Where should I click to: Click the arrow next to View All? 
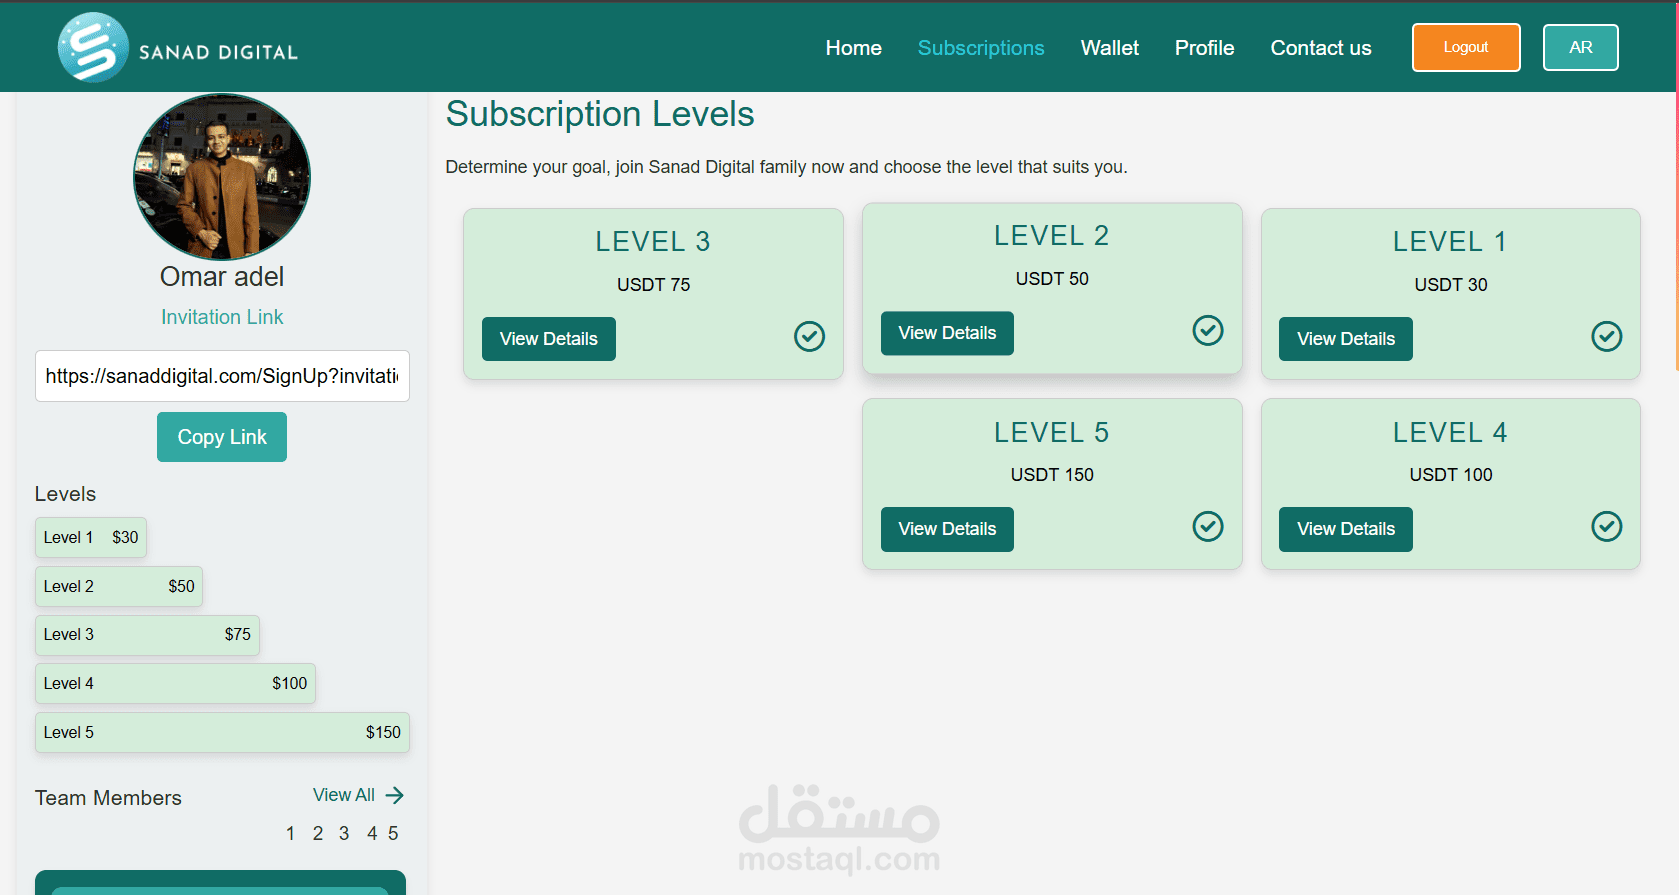tap(395, 795)
